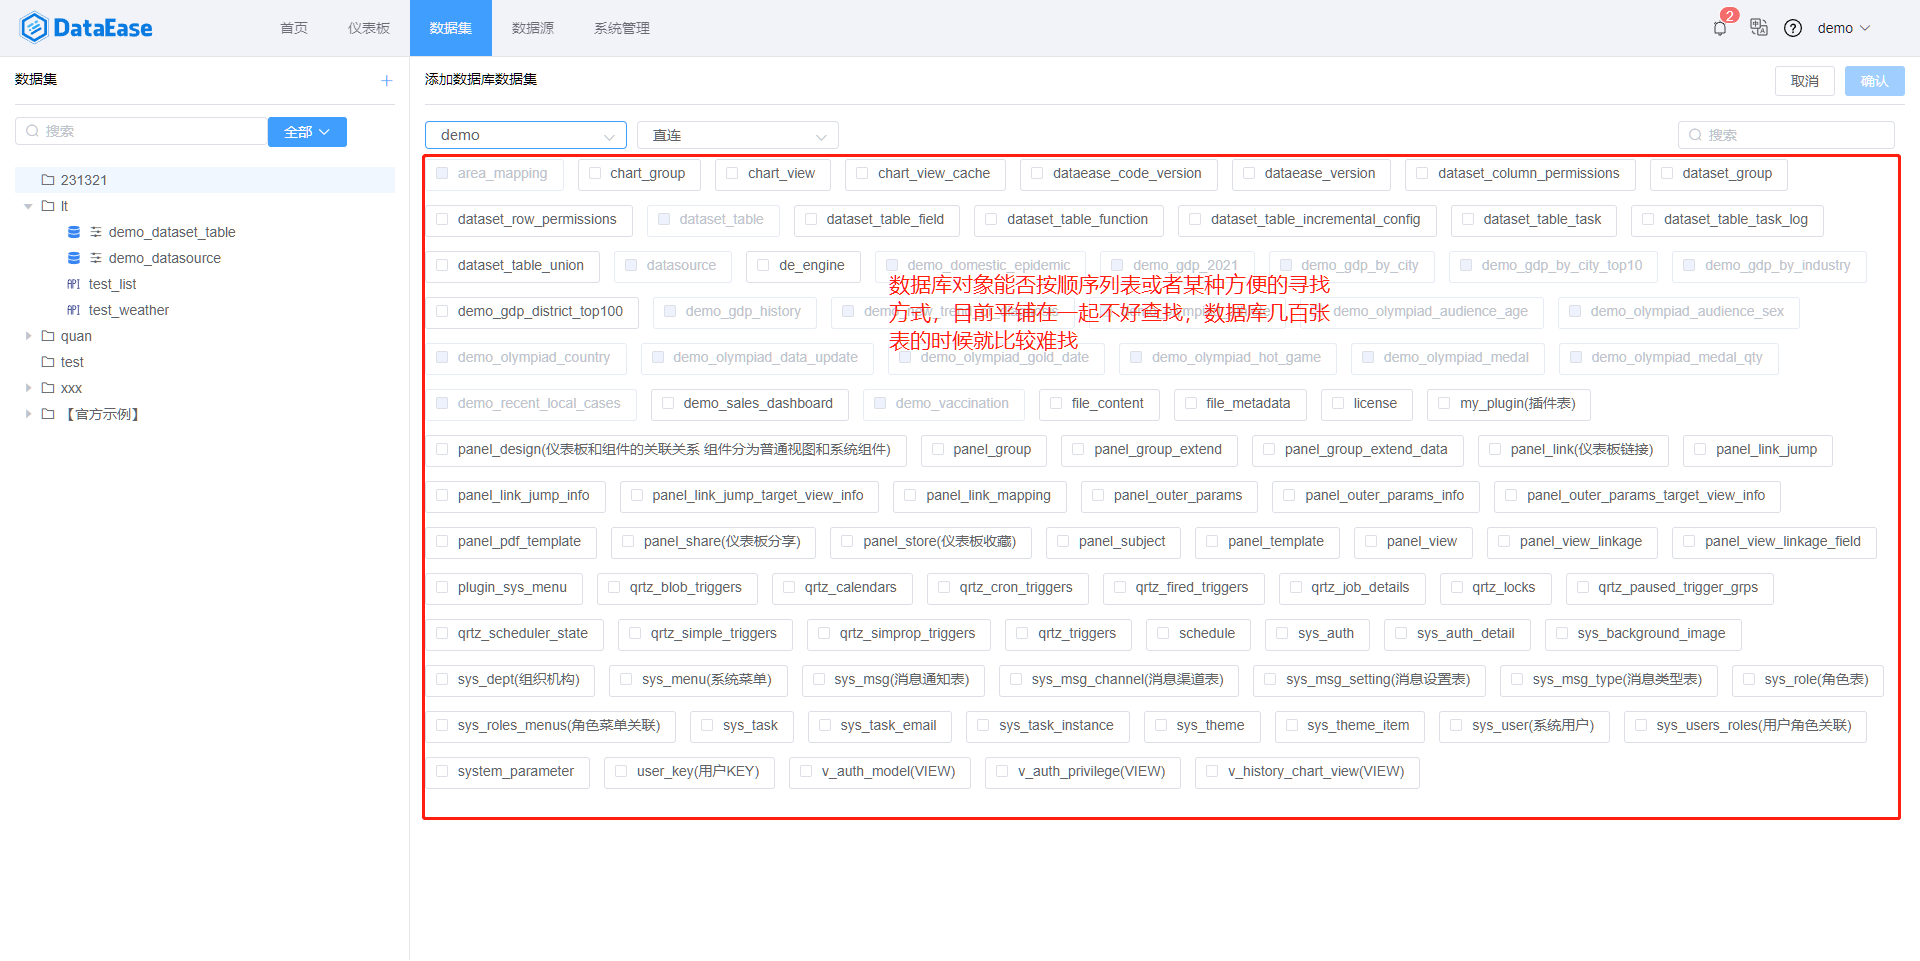1920x961 pixels.
Task: Click the table search field
Action: [1786, 135]
